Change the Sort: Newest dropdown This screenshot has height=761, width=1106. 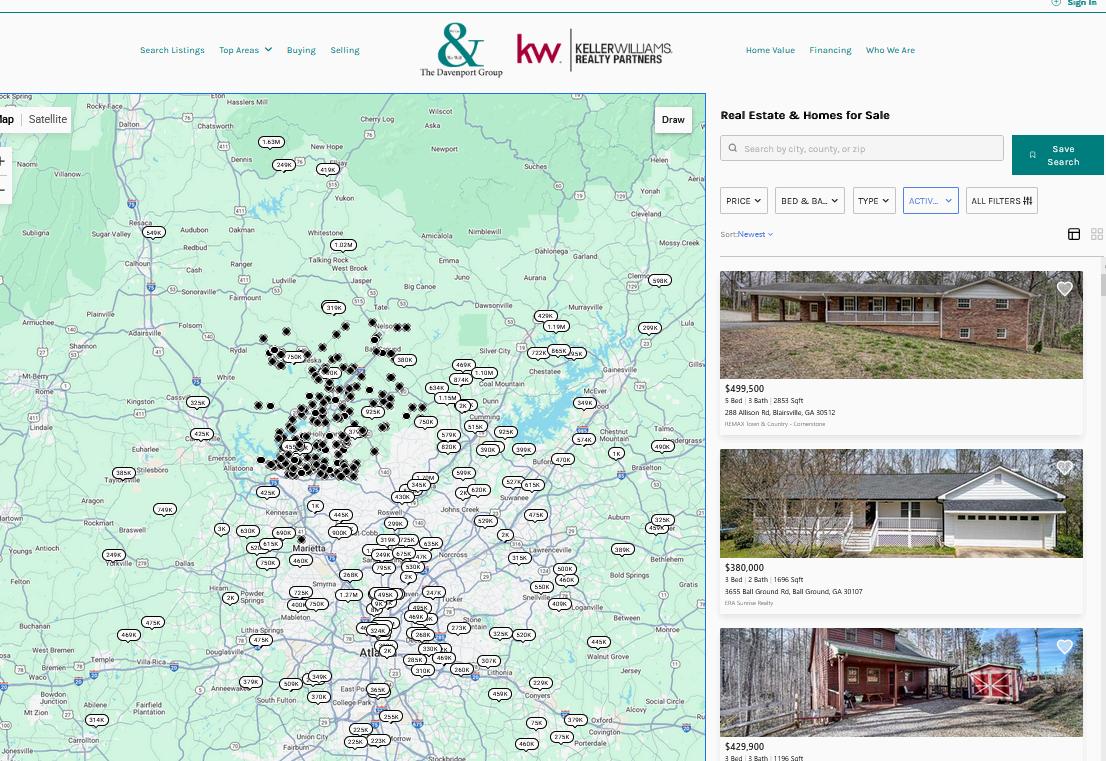pos(755,234)
